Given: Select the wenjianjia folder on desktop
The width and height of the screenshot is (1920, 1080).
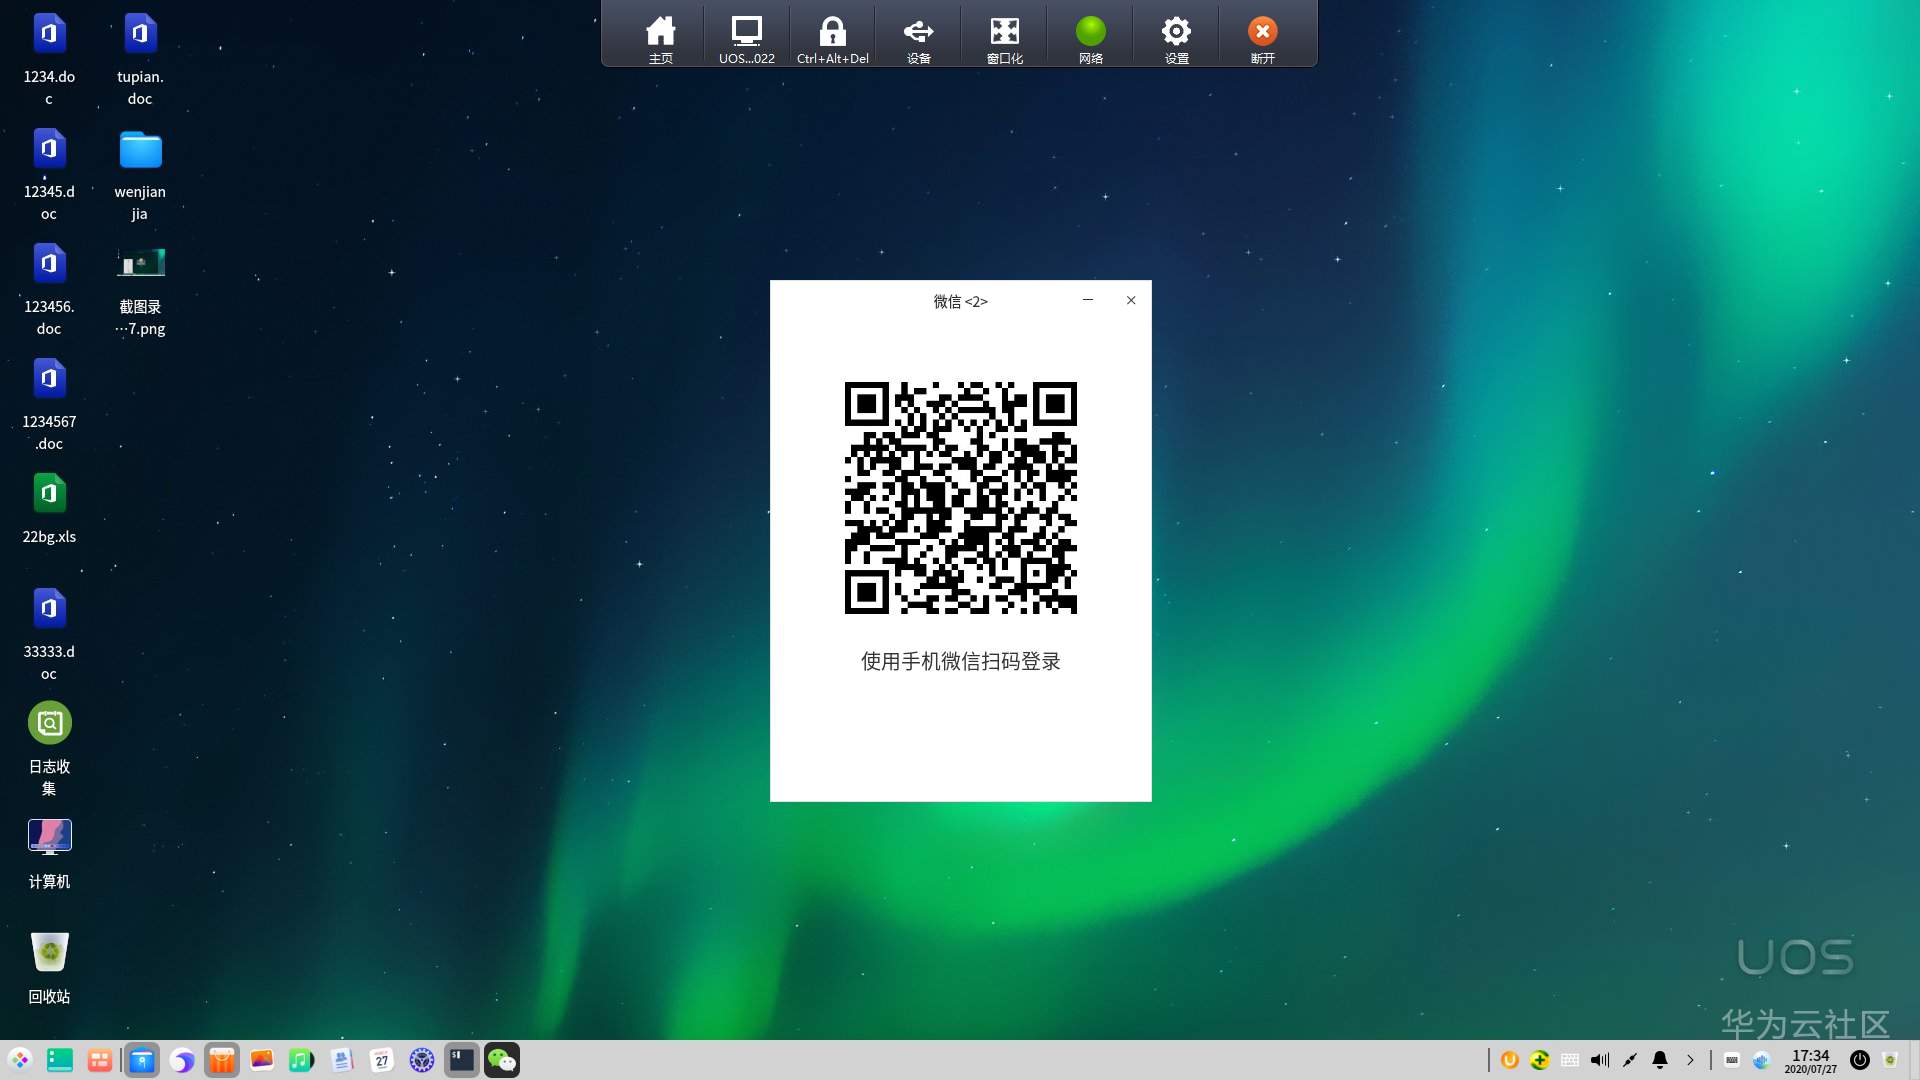Looking at the screenshot, I should tap(140, 174).
